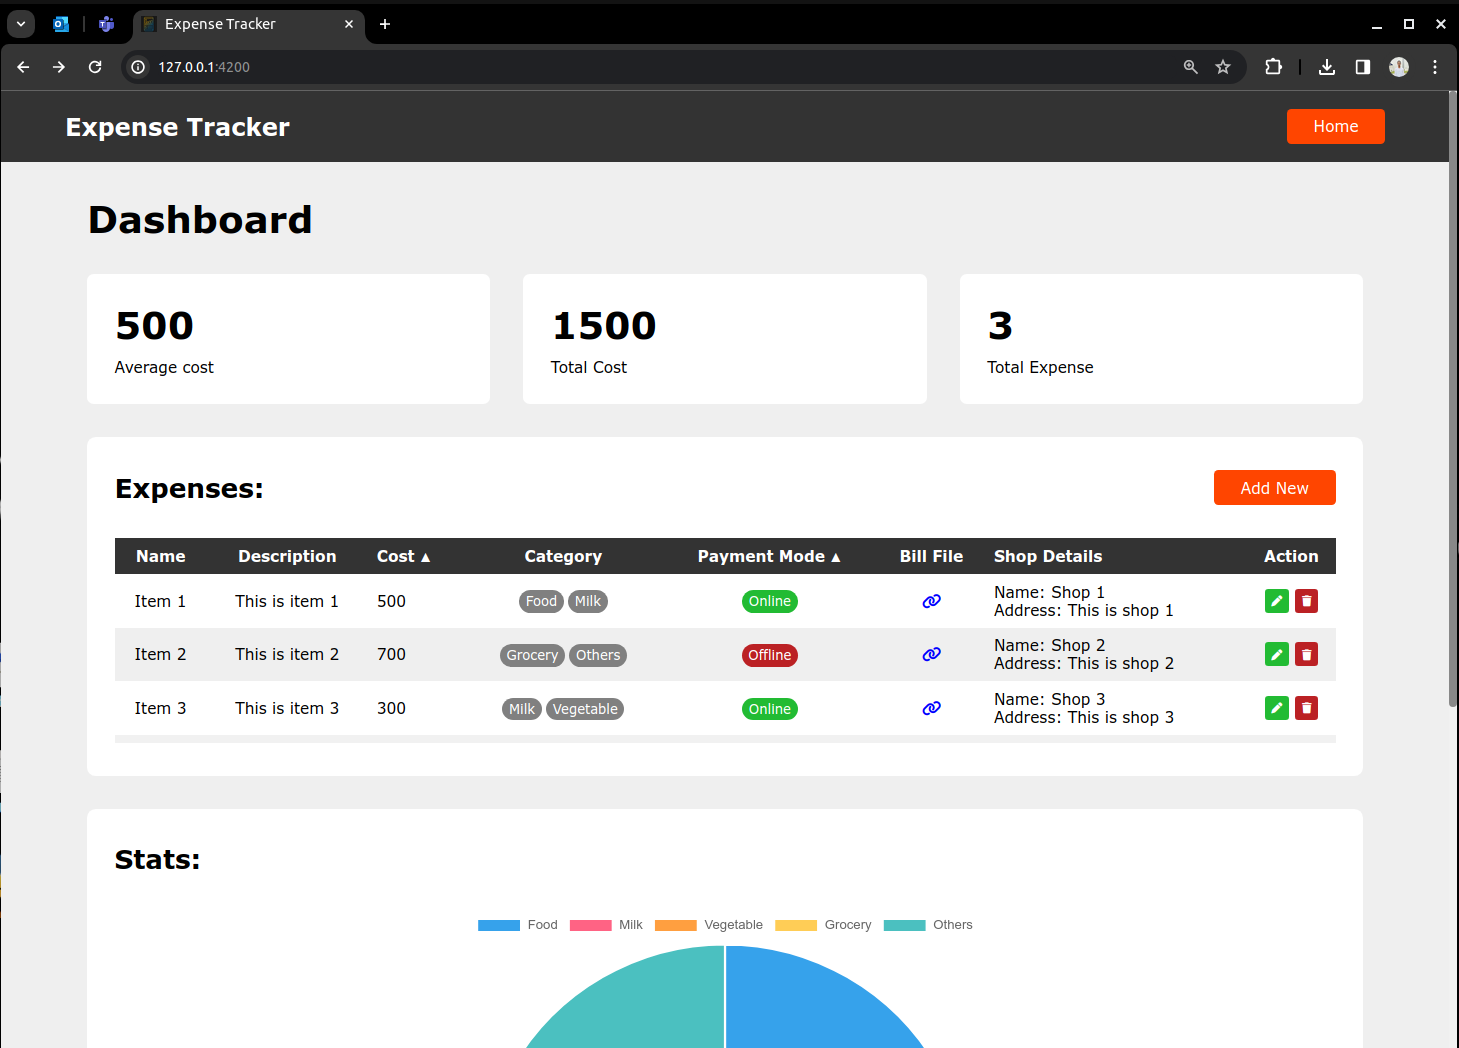Click the Home button in header
The height and width of the screenshot is (1048, 1459).
coord(1335,126)
